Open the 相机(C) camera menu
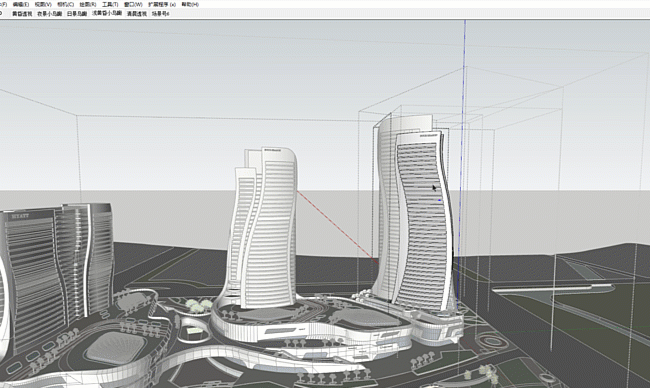Image resolution: width=650 pixels, height=388 pixels. 65,4
